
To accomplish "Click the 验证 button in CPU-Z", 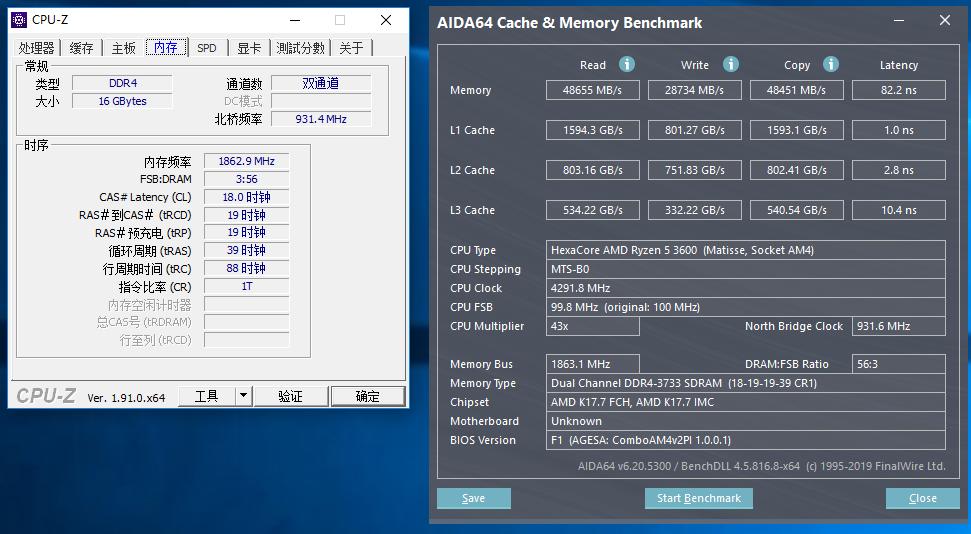I will point(290,396).
